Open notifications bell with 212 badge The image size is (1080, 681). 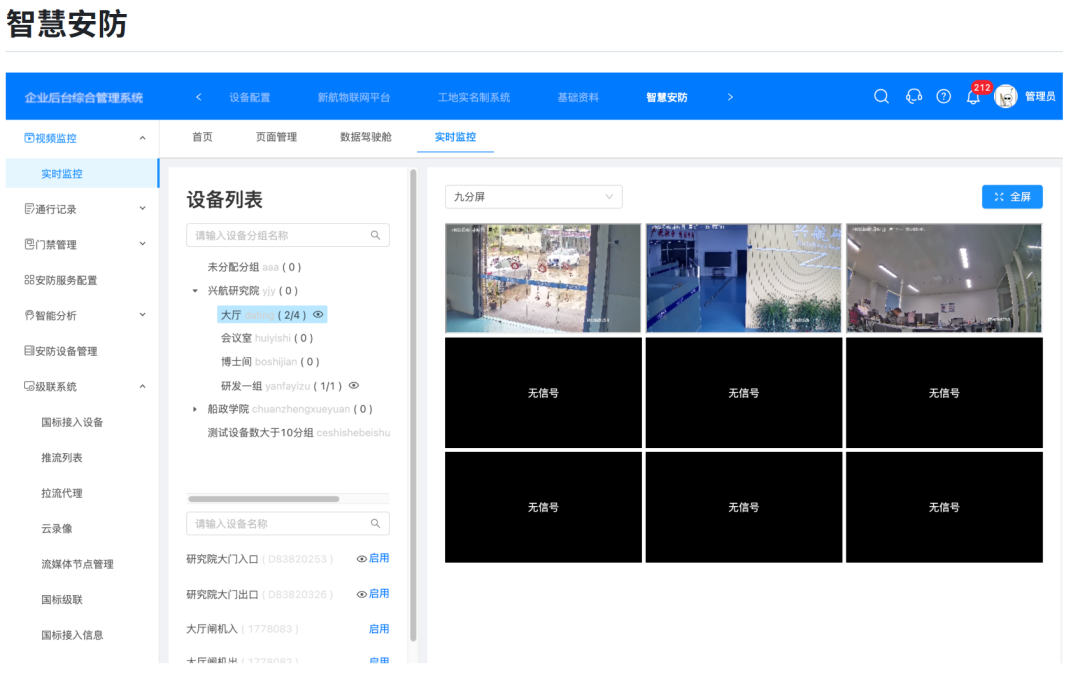click(973, 98)
